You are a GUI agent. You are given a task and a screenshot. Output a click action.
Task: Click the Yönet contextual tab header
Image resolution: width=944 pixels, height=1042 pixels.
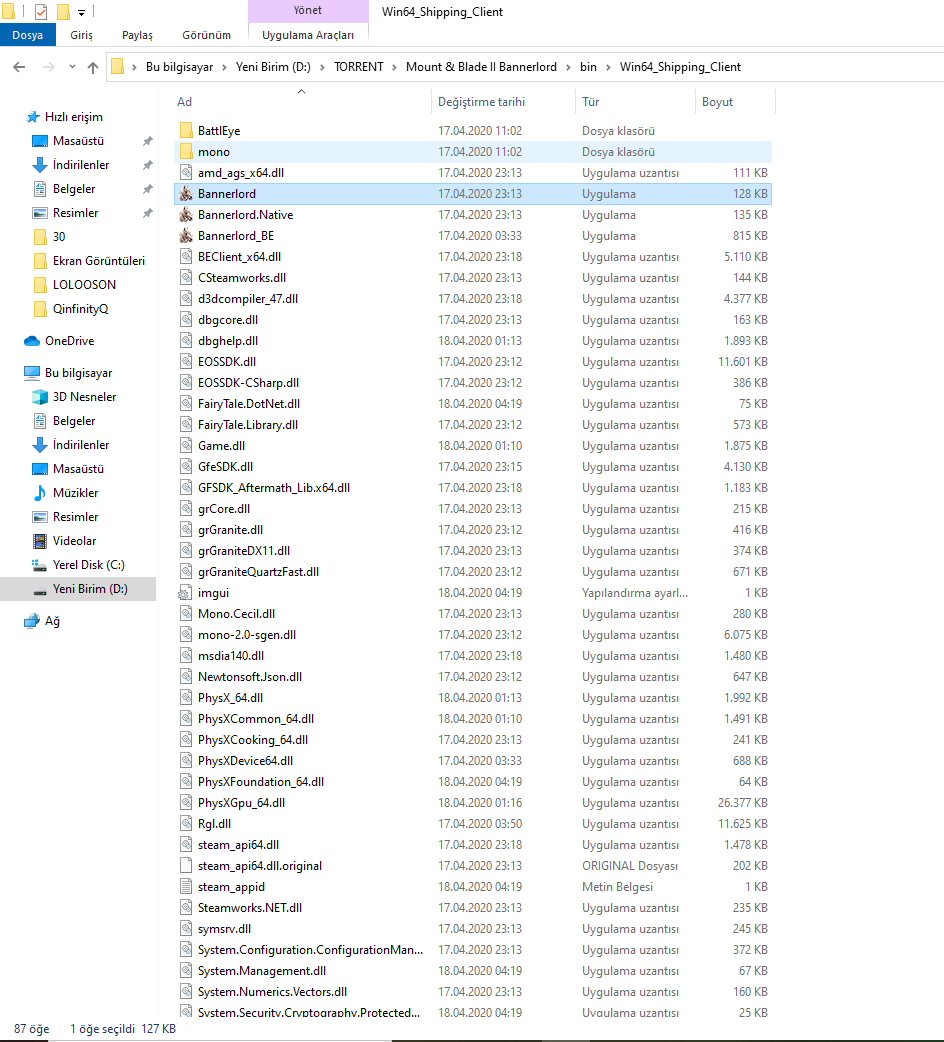308,11
